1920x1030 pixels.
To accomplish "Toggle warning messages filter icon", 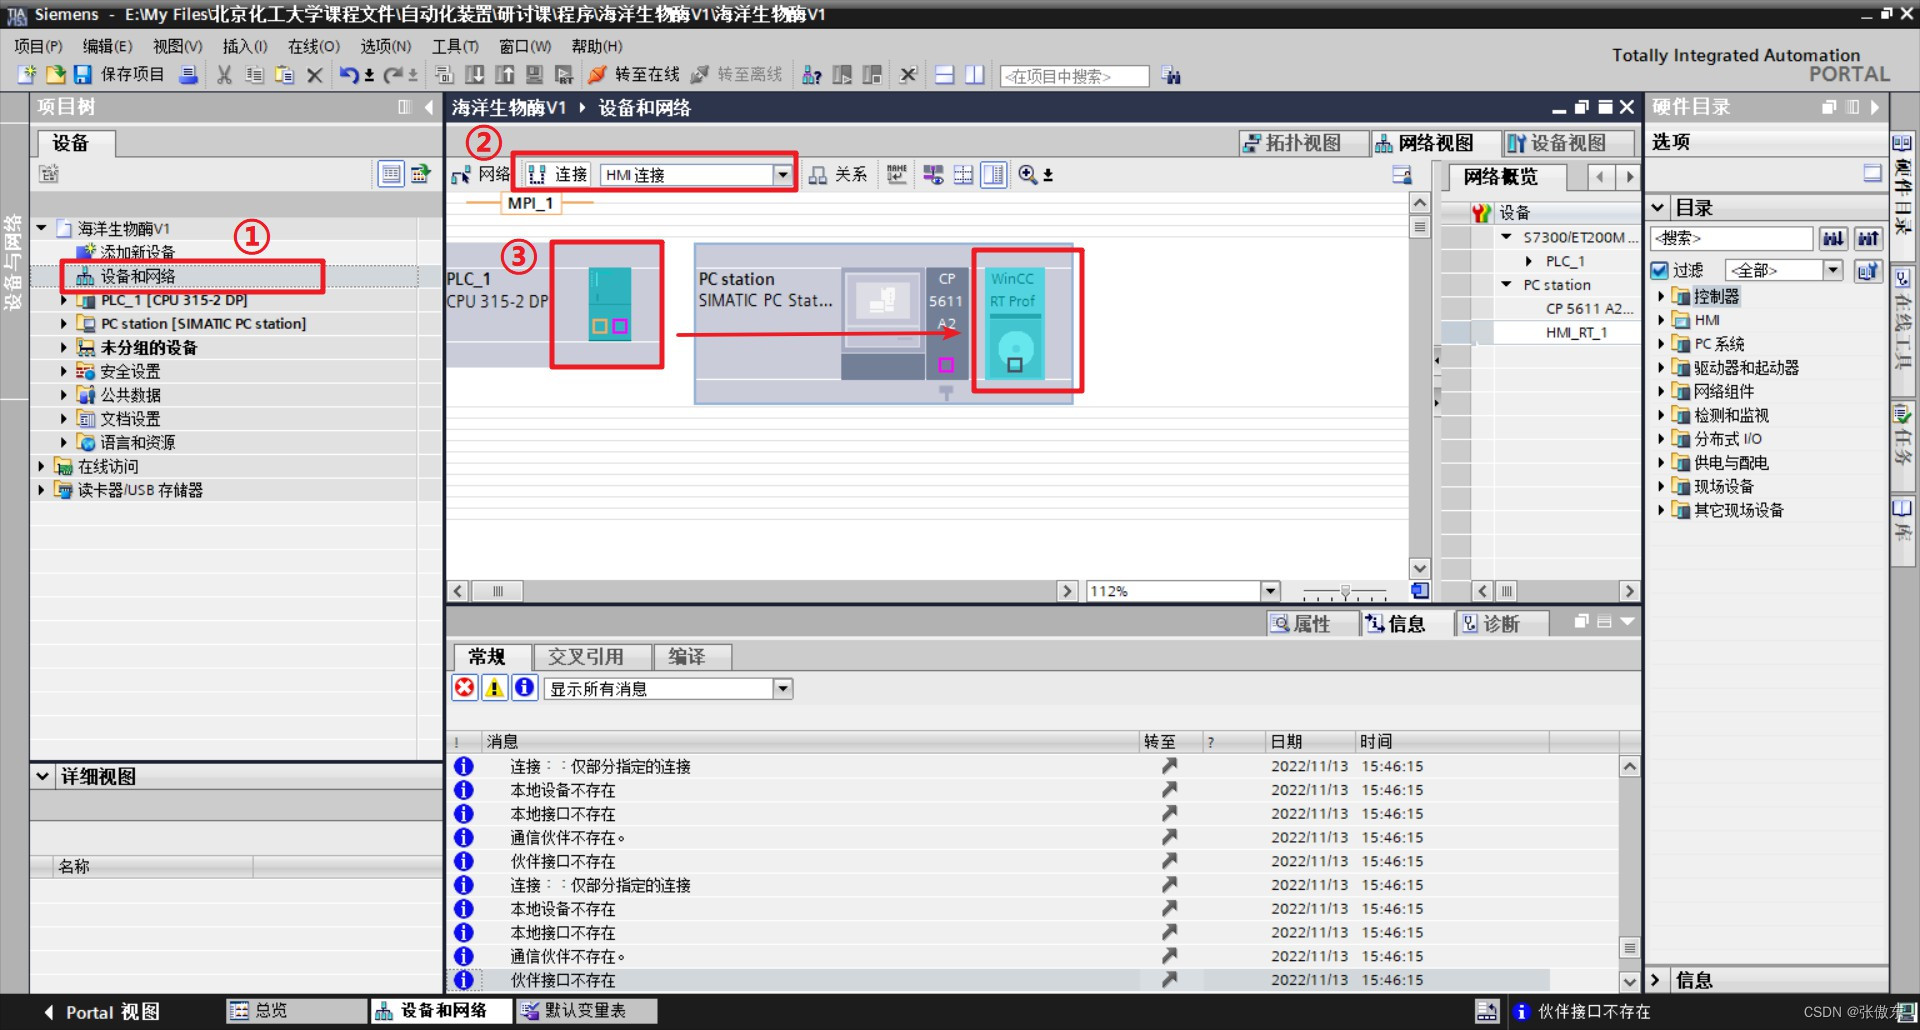I will [x=494, y=688].
